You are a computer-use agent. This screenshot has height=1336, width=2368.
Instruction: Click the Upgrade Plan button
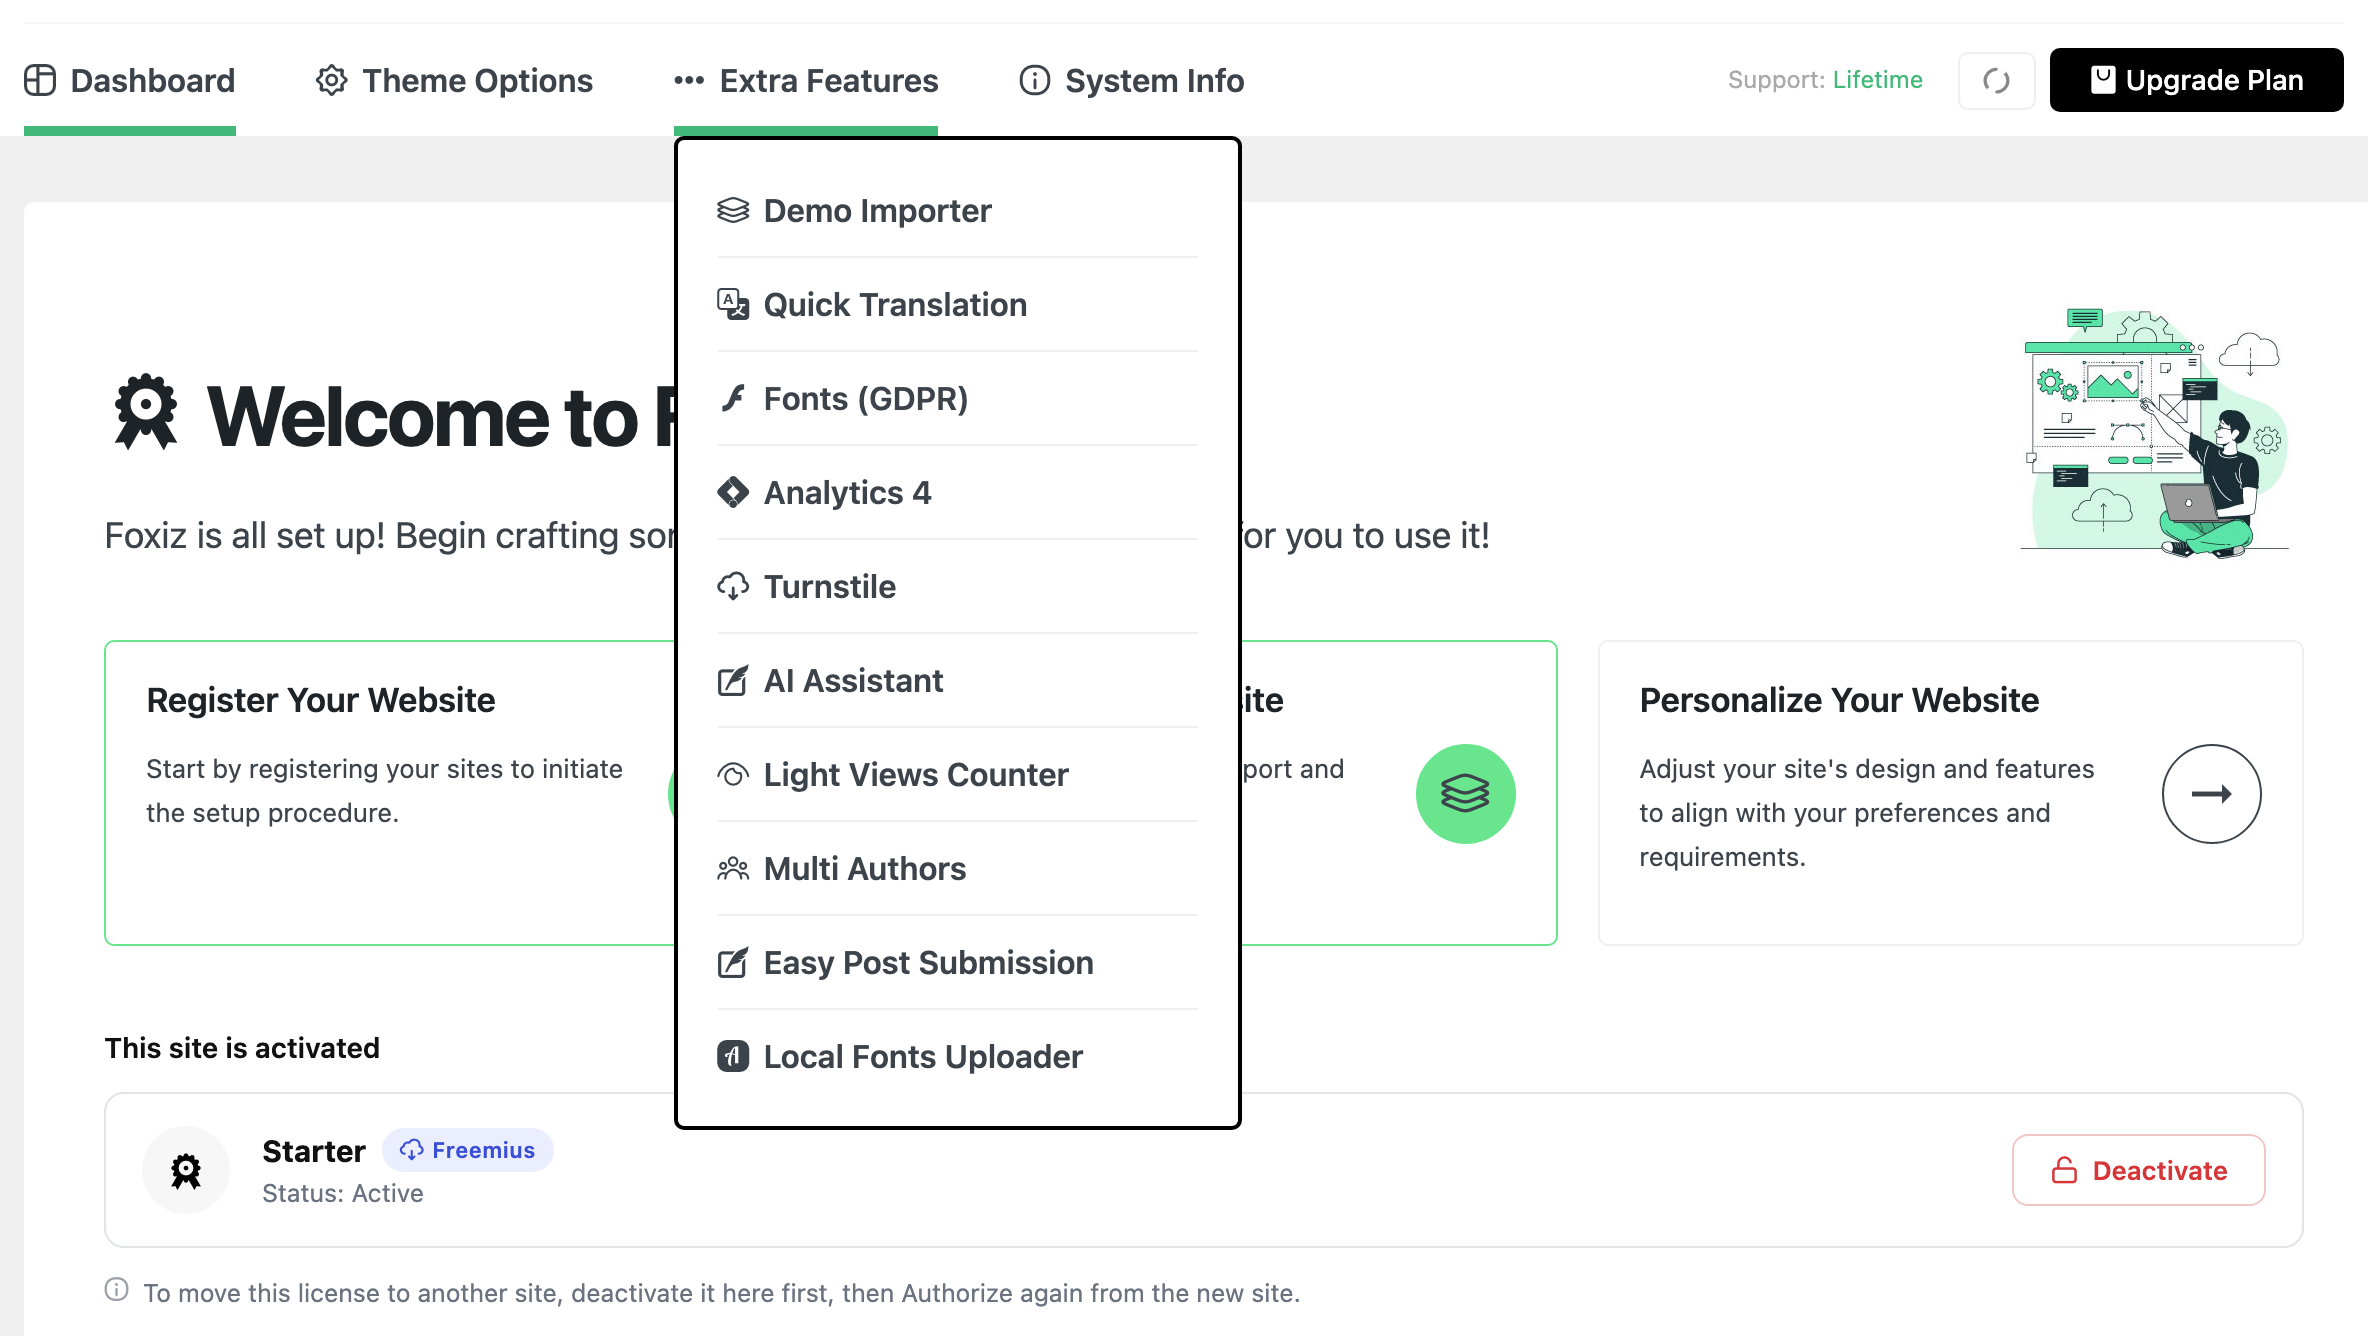coord(2196,80)
